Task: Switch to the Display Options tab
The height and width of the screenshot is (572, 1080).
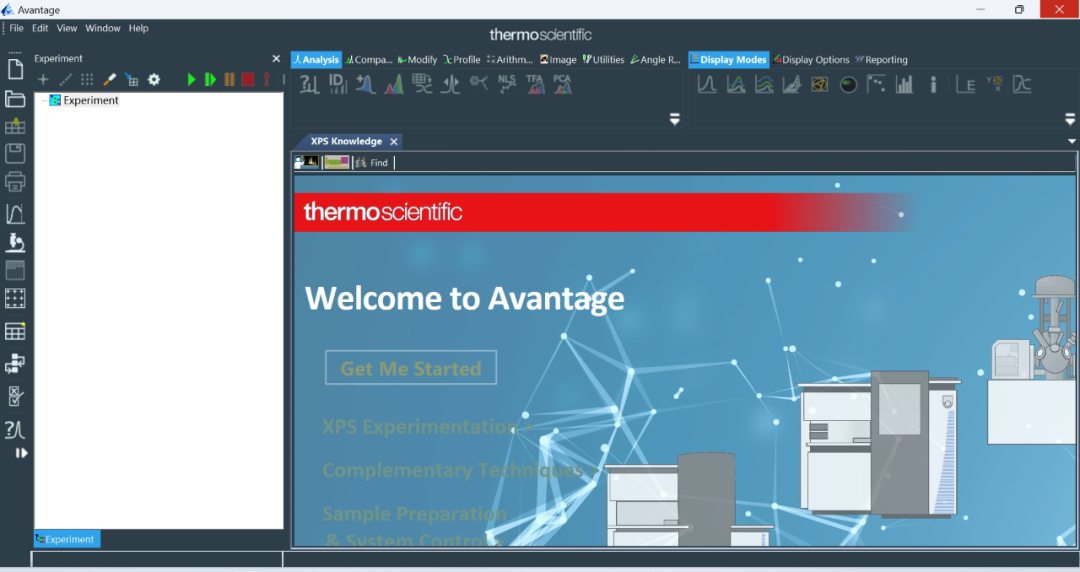Action: [x=811, y=59]
